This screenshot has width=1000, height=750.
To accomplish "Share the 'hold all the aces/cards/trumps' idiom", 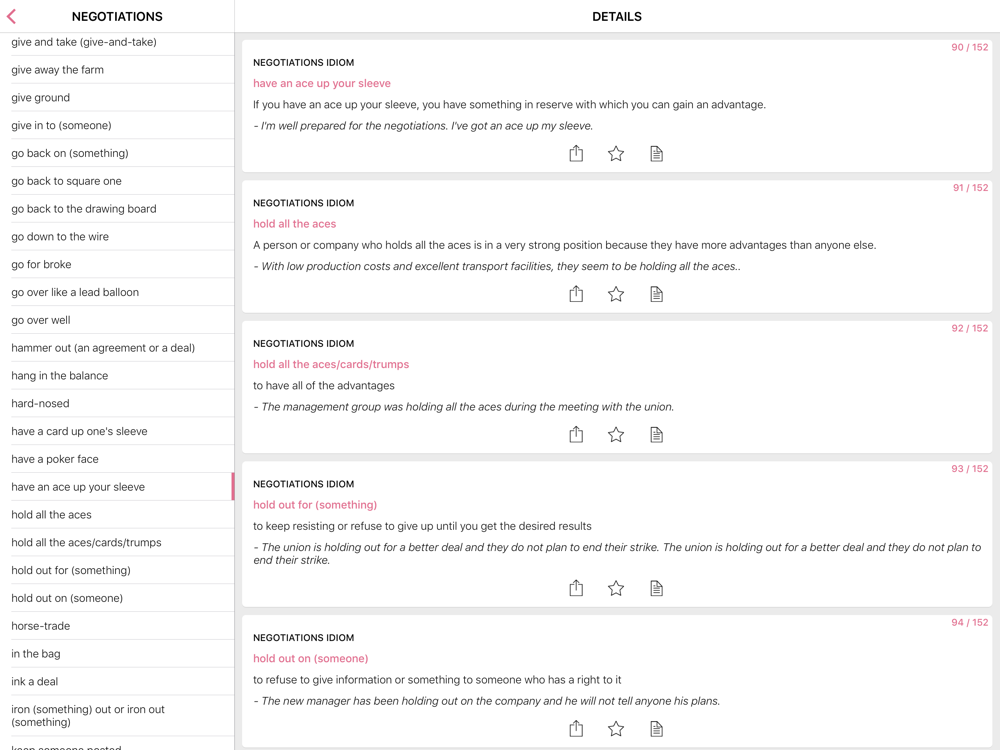I will pyautogui.click(x=576, y=434).
